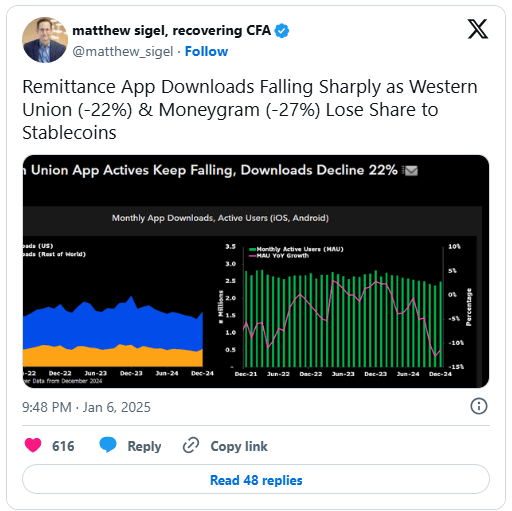This screenshot has width=512, height=511.
Task: Click the 616 likes count
Action: pyautogui.click(x=63, y=446)
